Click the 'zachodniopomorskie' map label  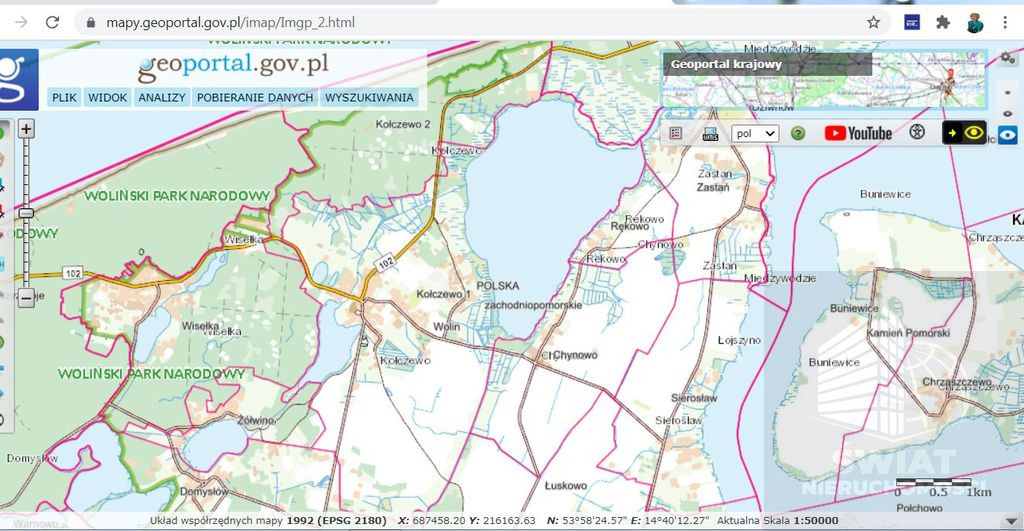533,305
